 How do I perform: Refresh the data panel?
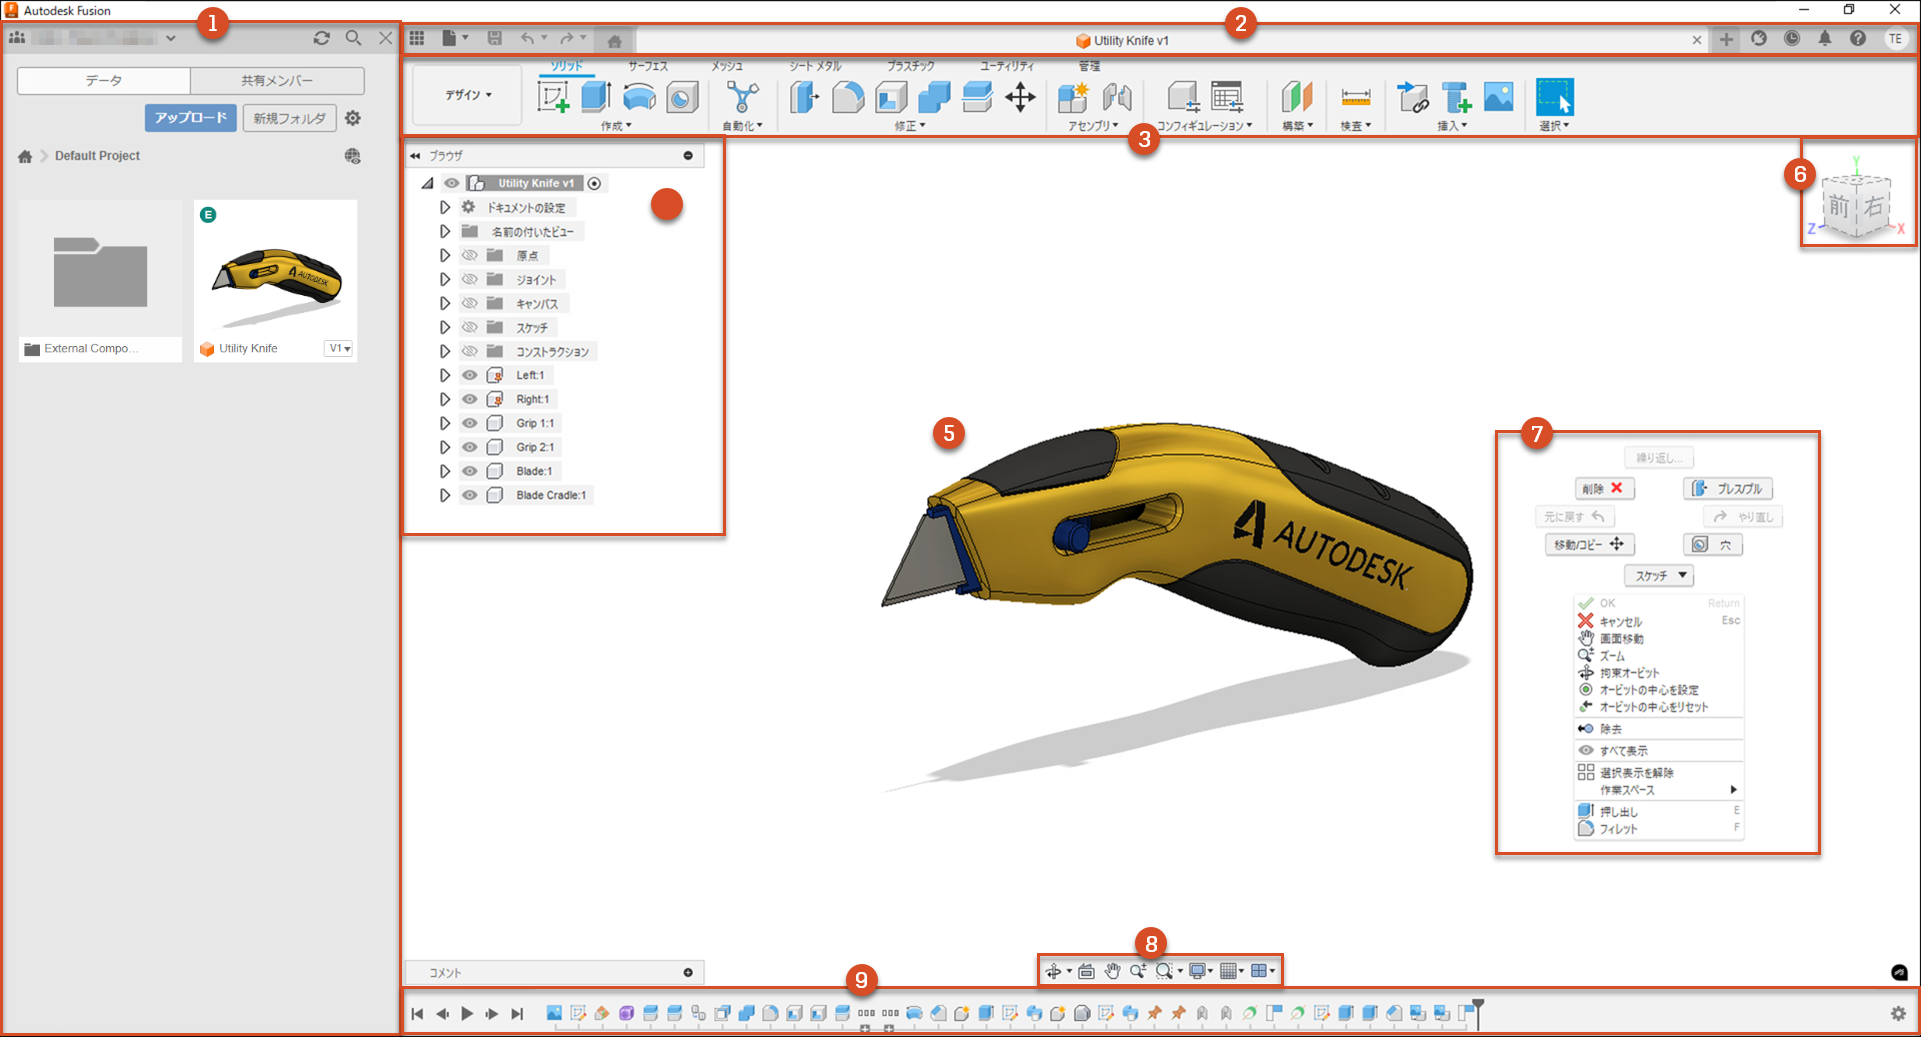tap(321, 38)
